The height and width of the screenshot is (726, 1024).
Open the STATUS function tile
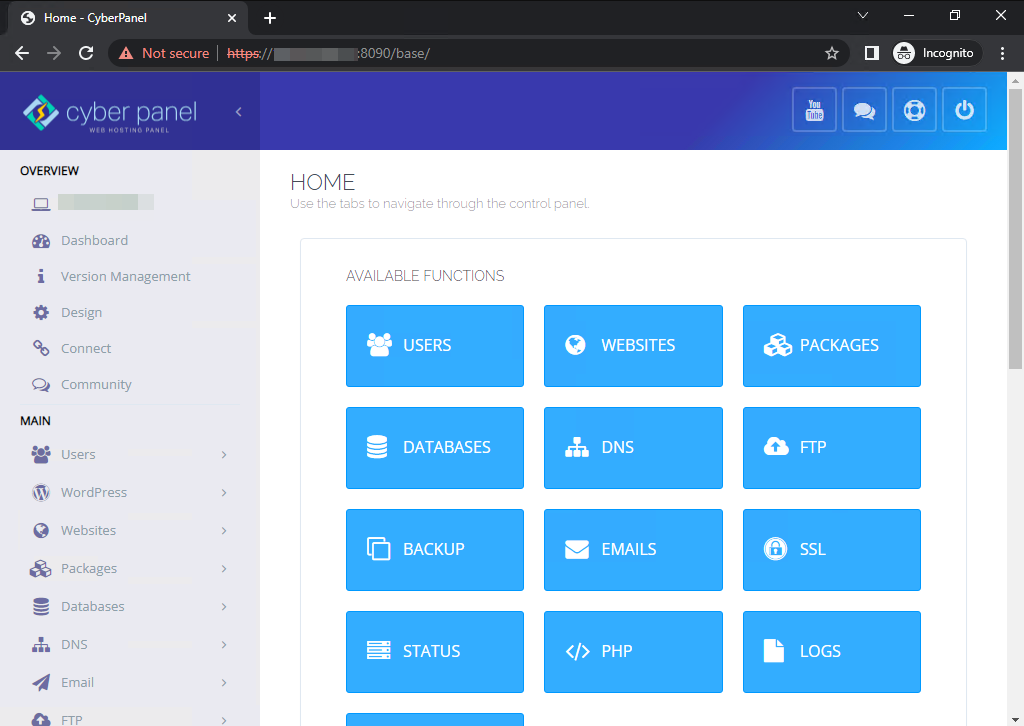(434, 652)
